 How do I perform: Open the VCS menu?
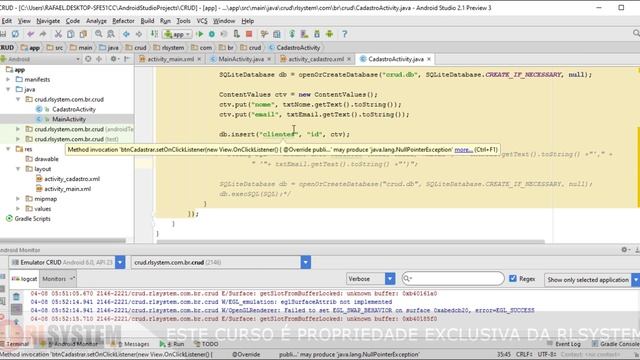click(202, 21)
